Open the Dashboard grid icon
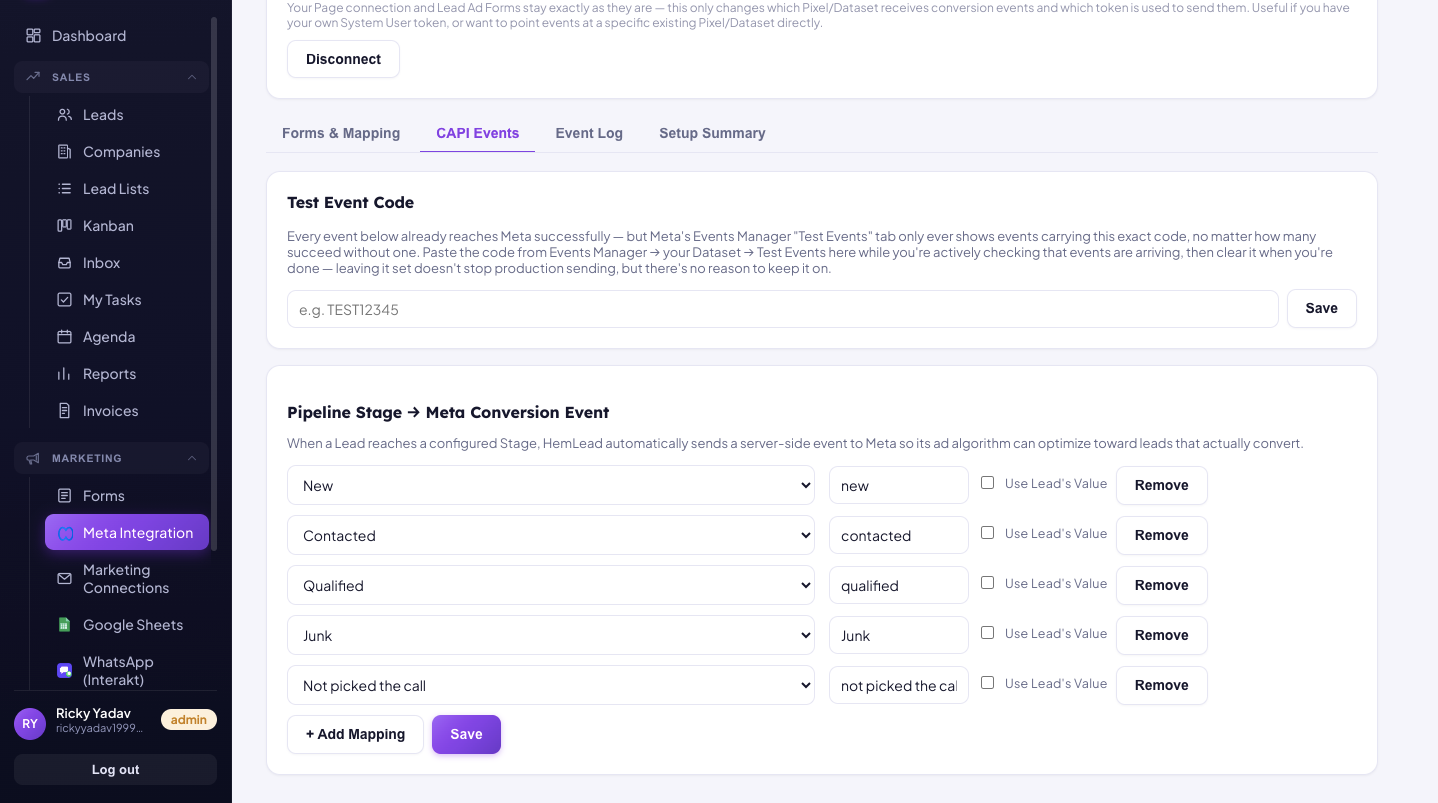The height and width of the screenshot is (803, 1438). point(33,36)
